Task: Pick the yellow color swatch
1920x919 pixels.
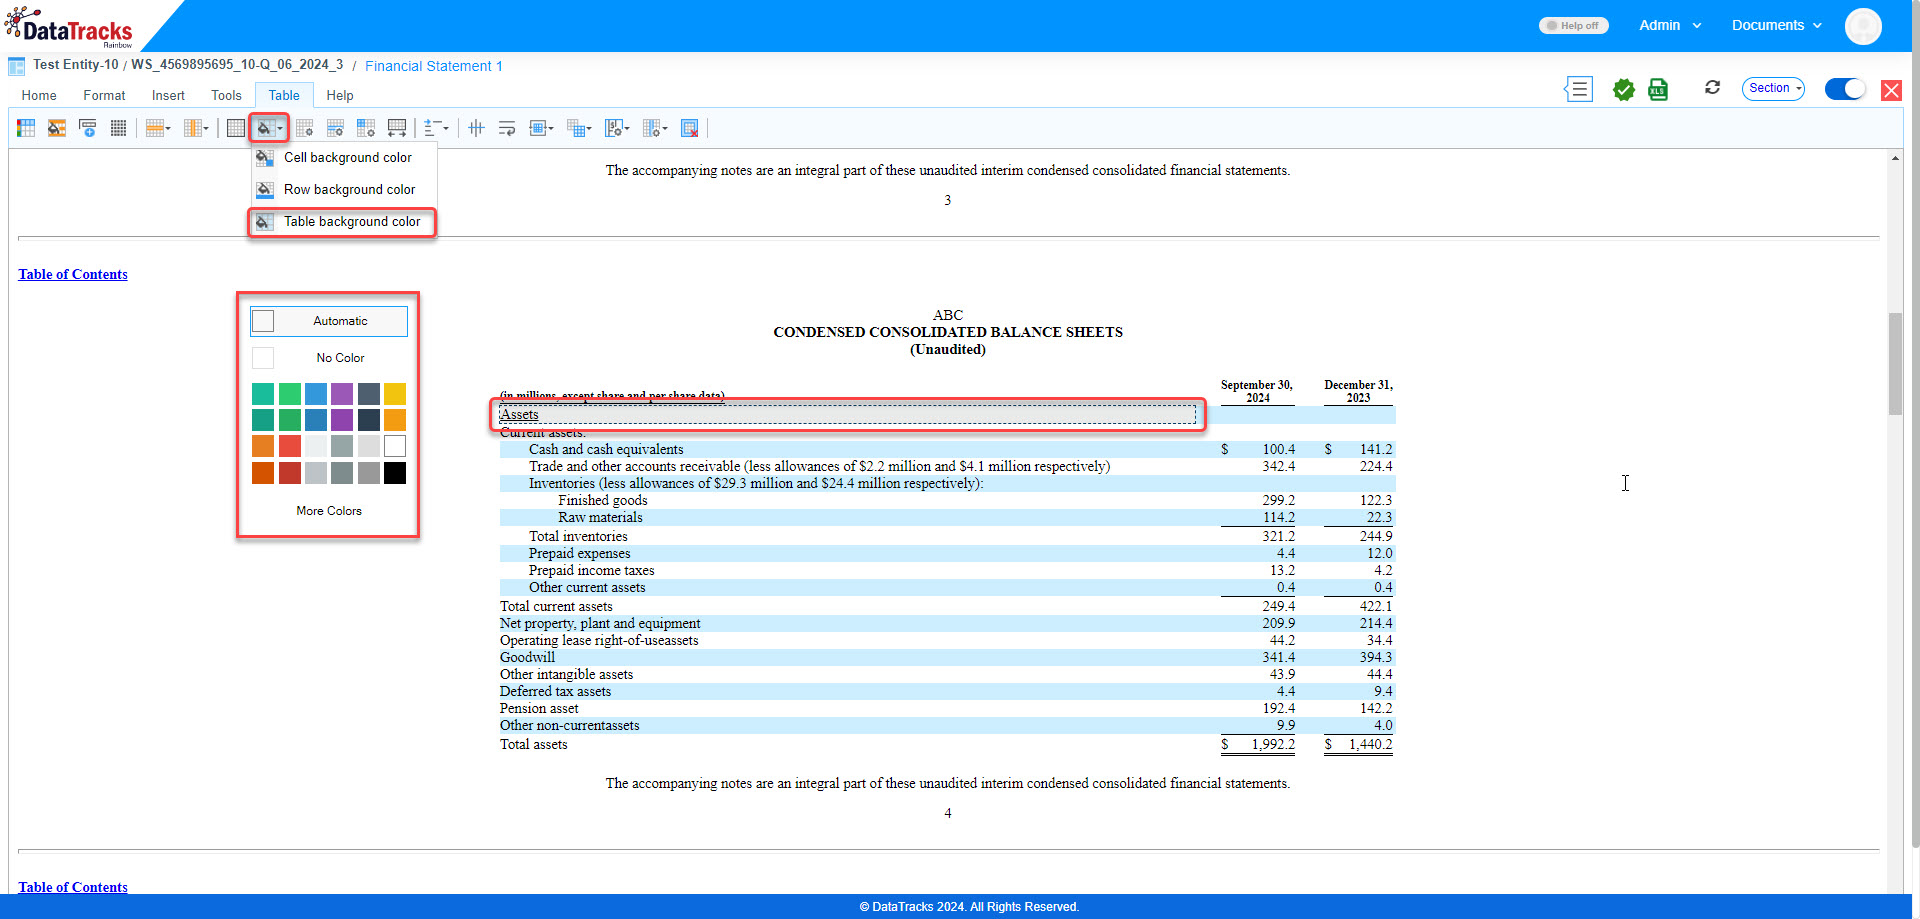Action: point(395,394)
